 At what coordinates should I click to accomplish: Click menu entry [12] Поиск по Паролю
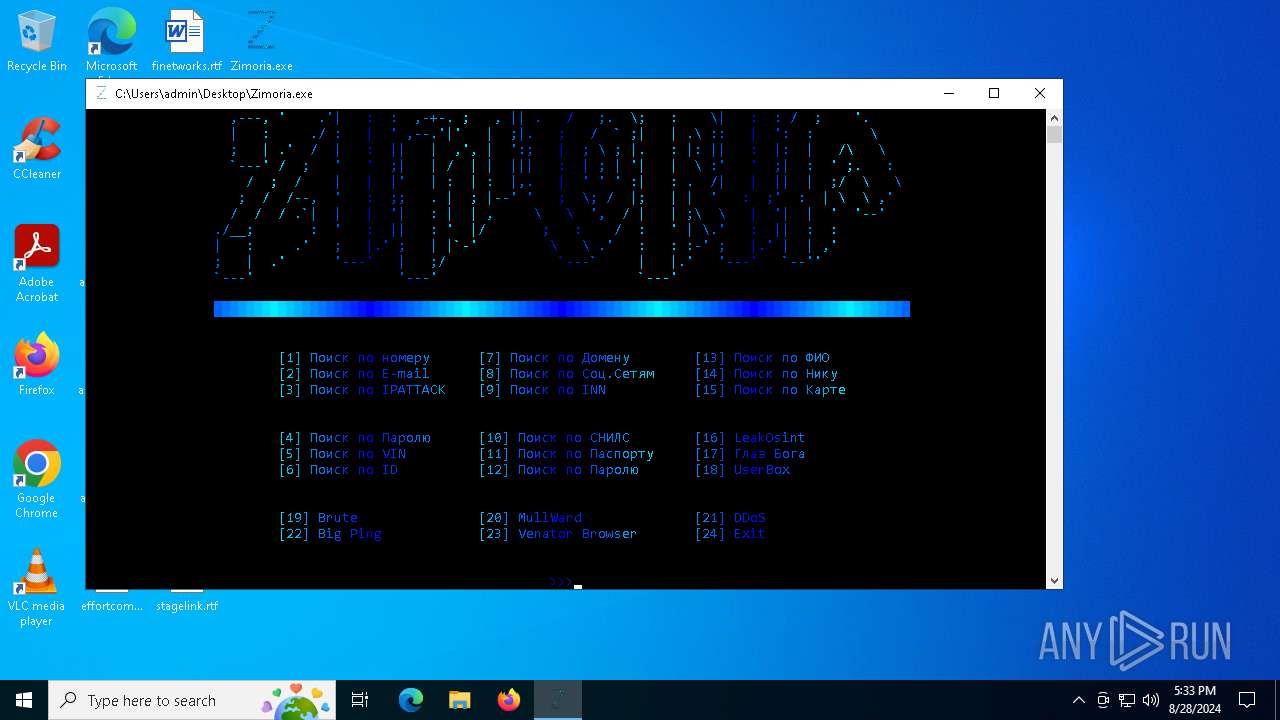[x=558, y=469]
